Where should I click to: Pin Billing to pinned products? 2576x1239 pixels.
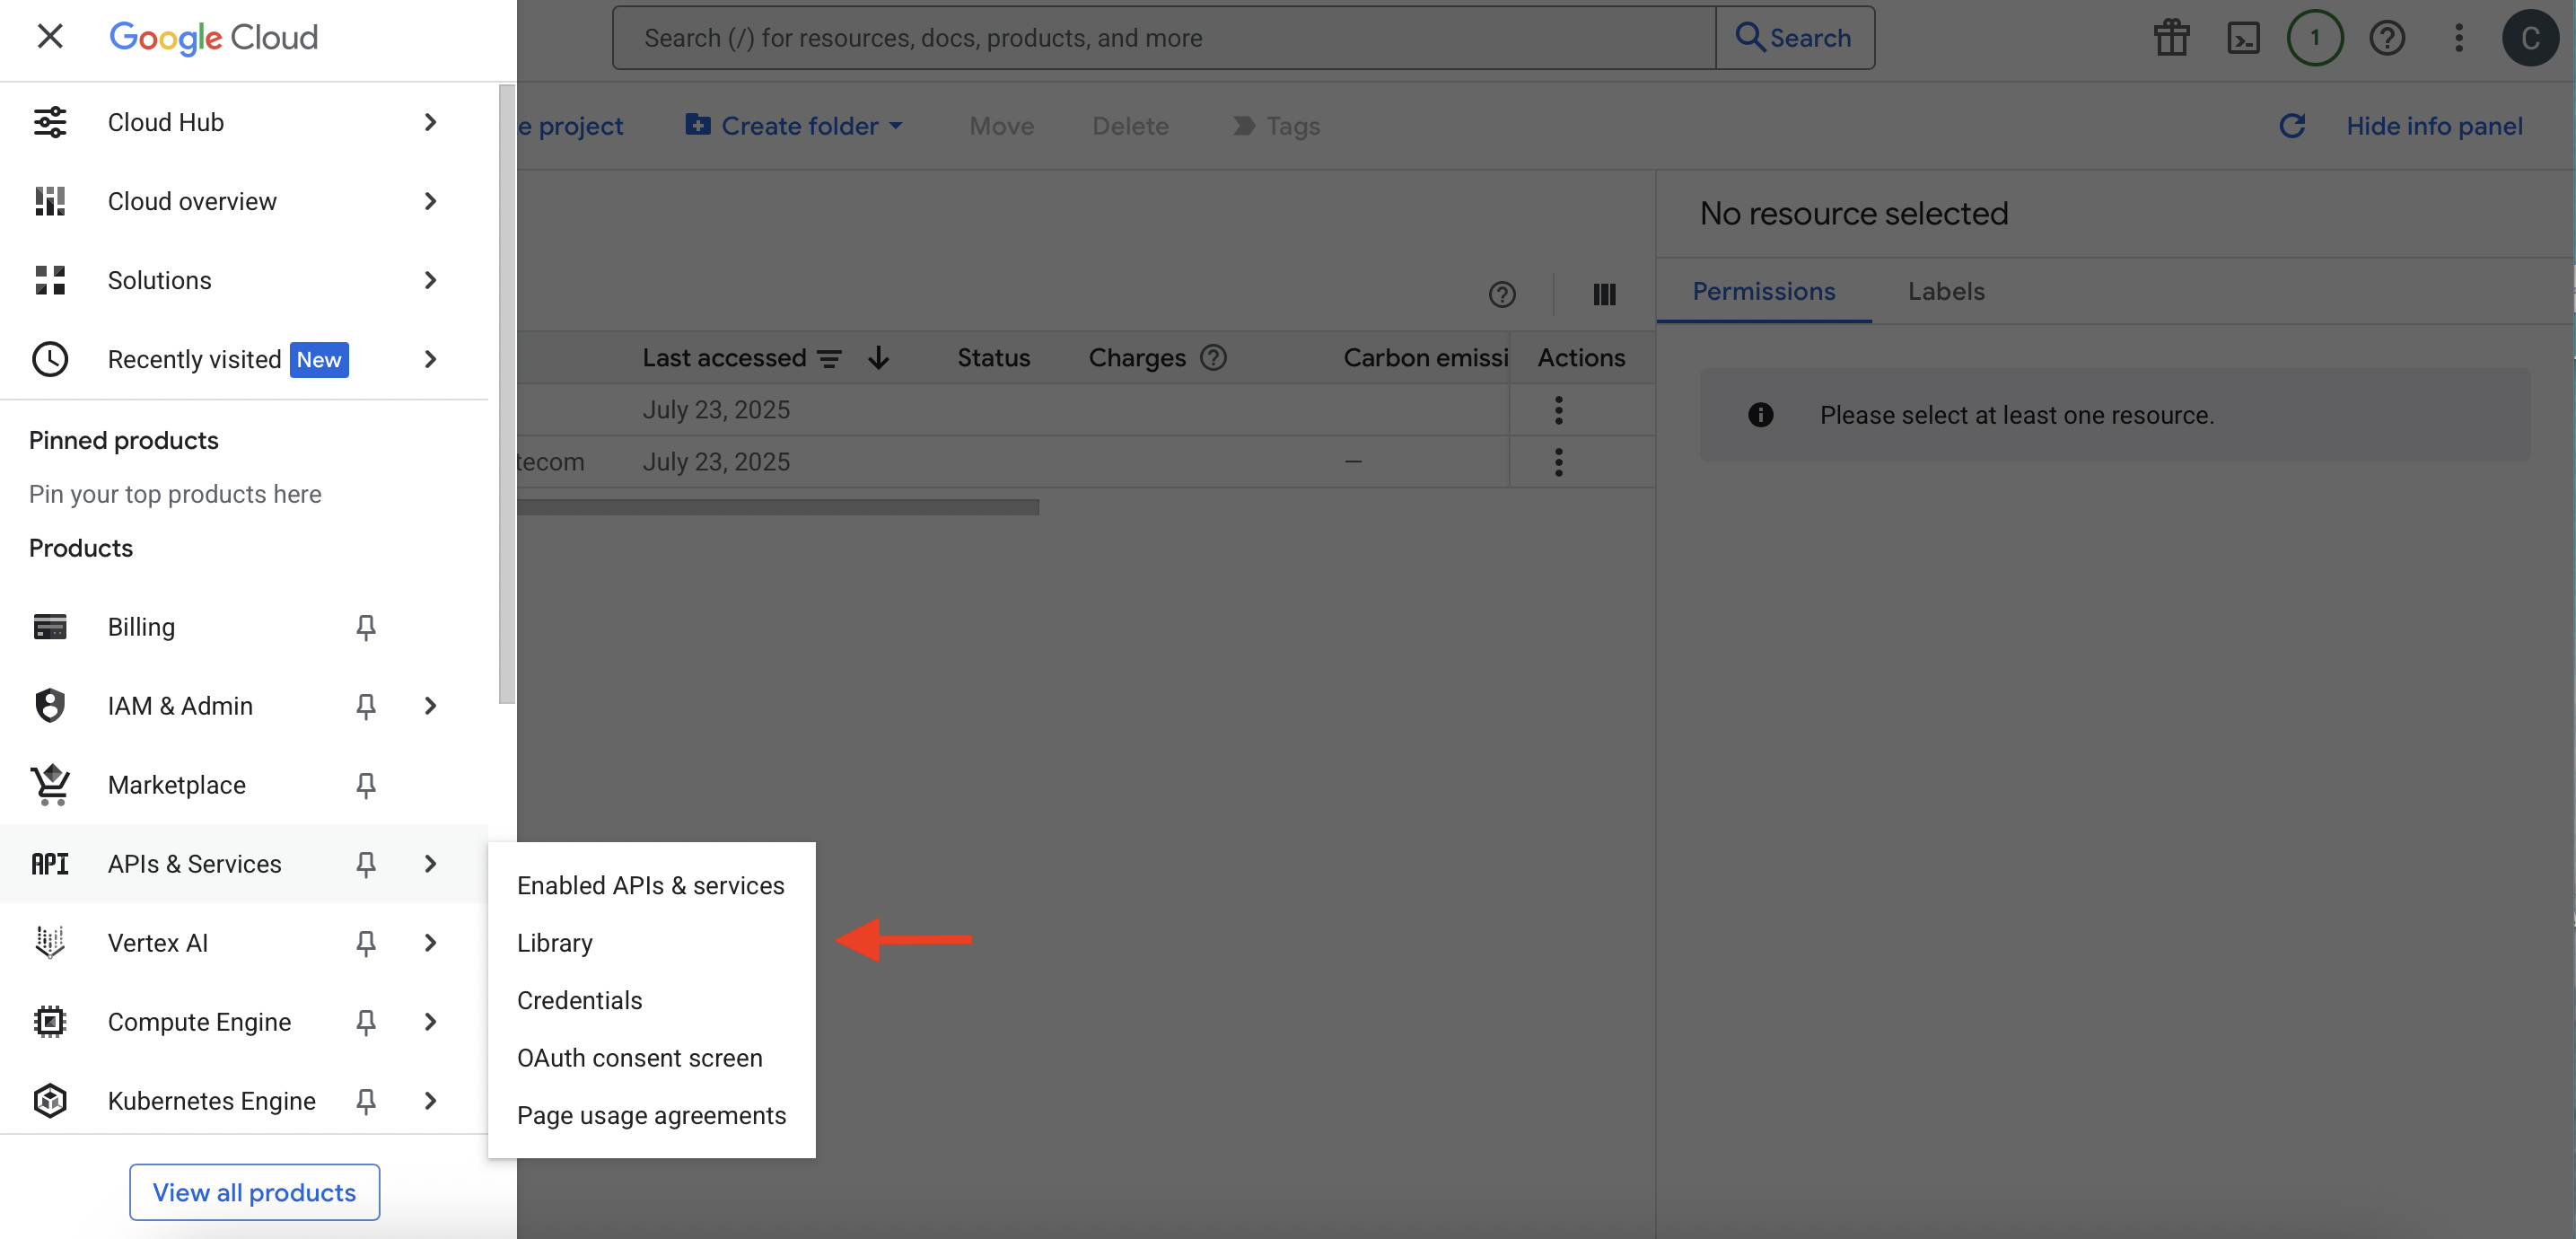(x=366, y=627)
